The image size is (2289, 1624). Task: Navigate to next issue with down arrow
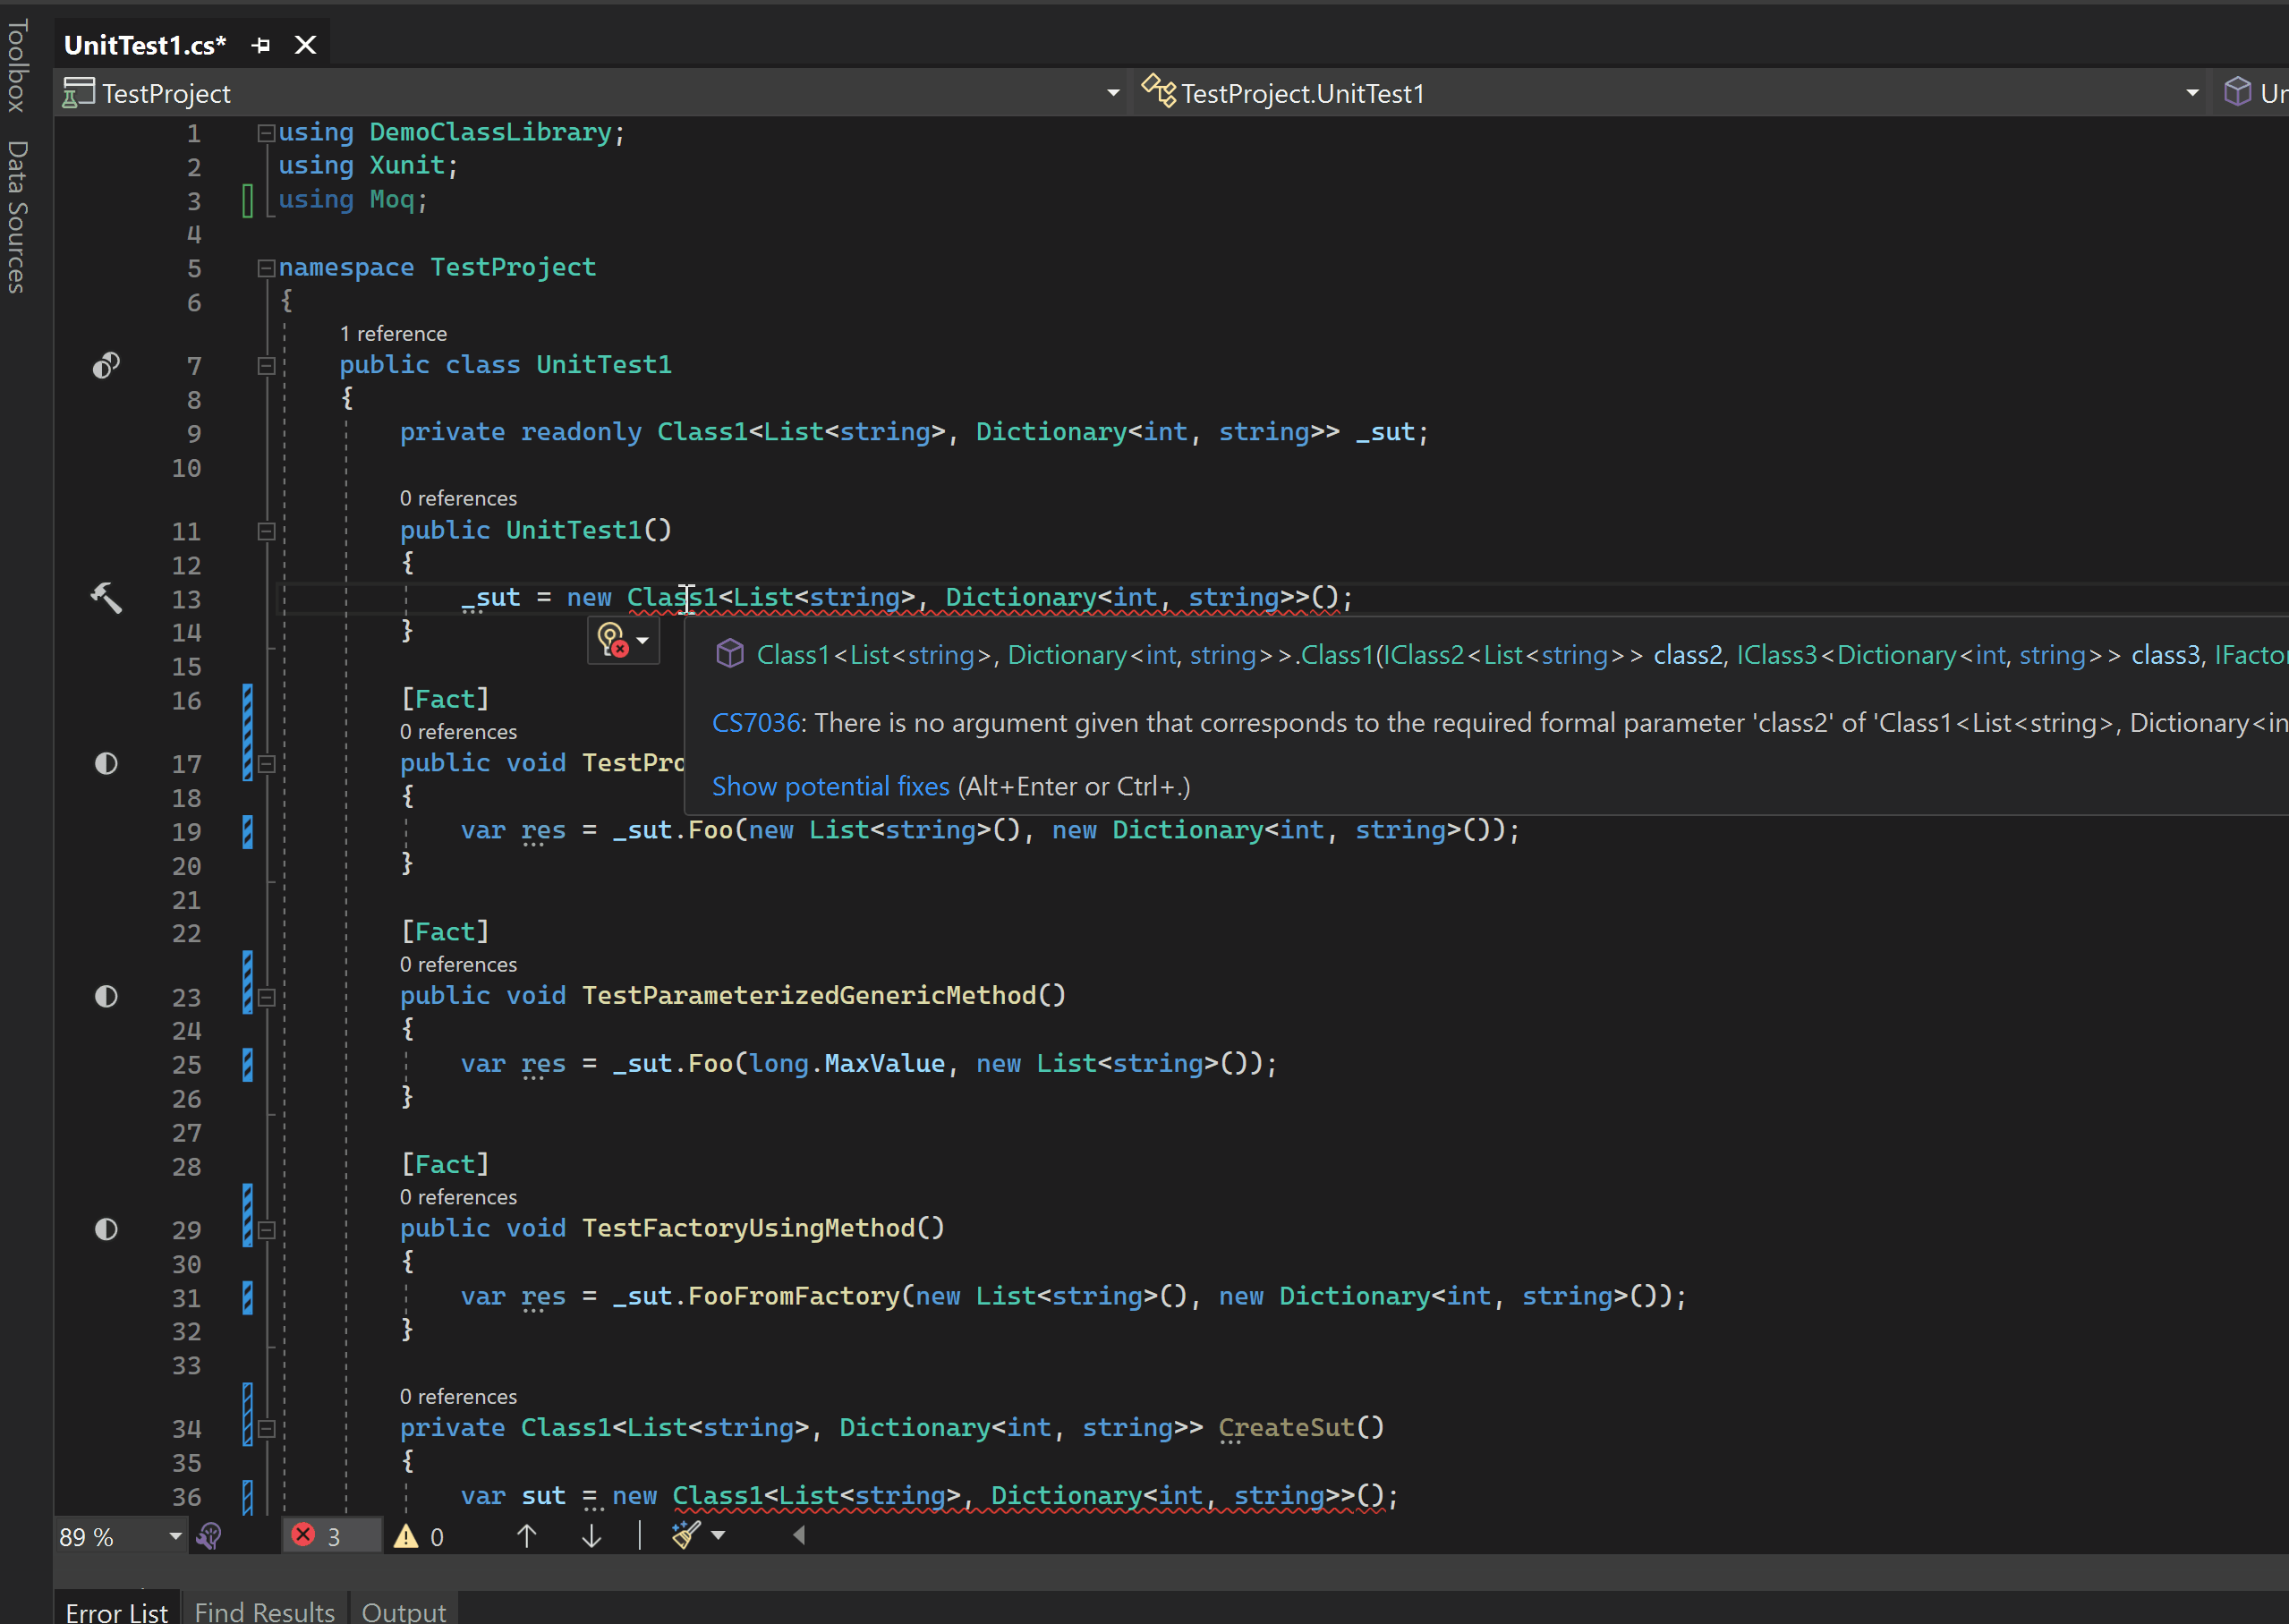click(x=591, y=1536)
